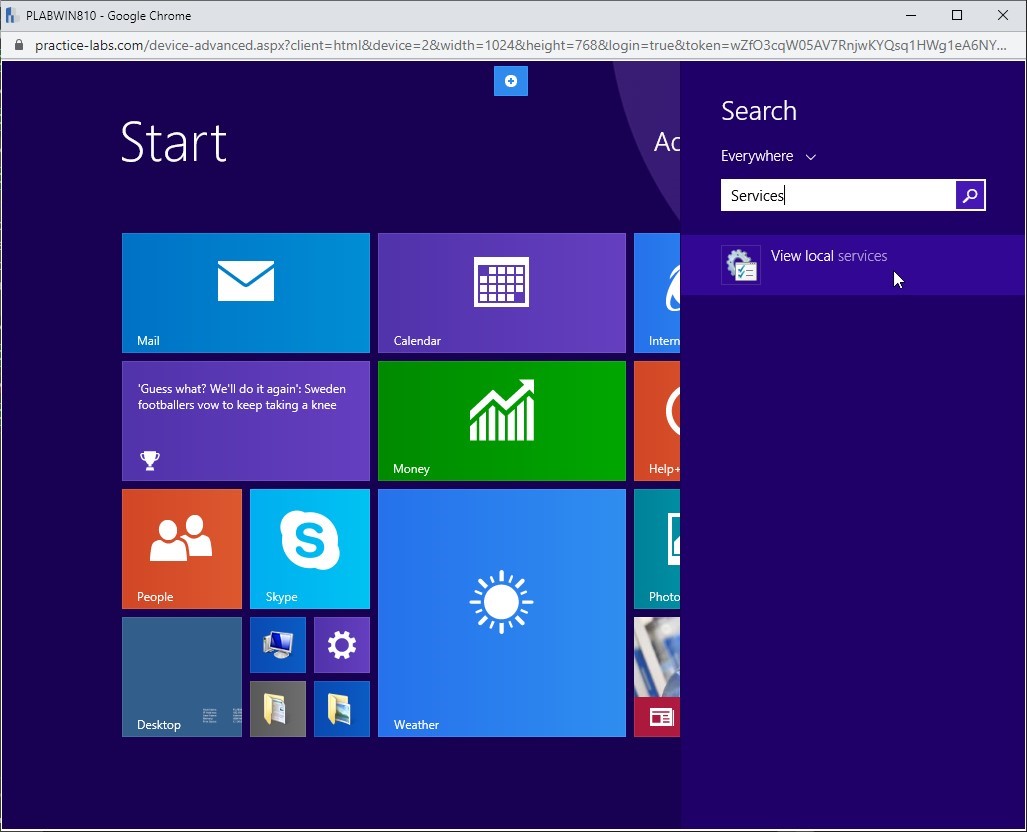The height and width of the screenshot is (832, 1027).
Task: Click the Services search input field
Action: tap(838, 195)
